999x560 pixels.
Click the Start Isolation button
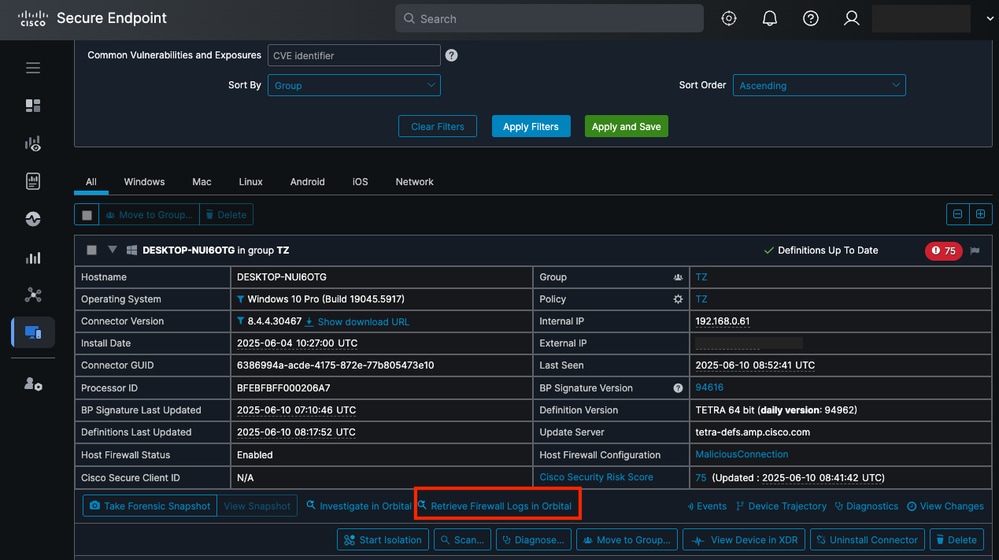383,540
